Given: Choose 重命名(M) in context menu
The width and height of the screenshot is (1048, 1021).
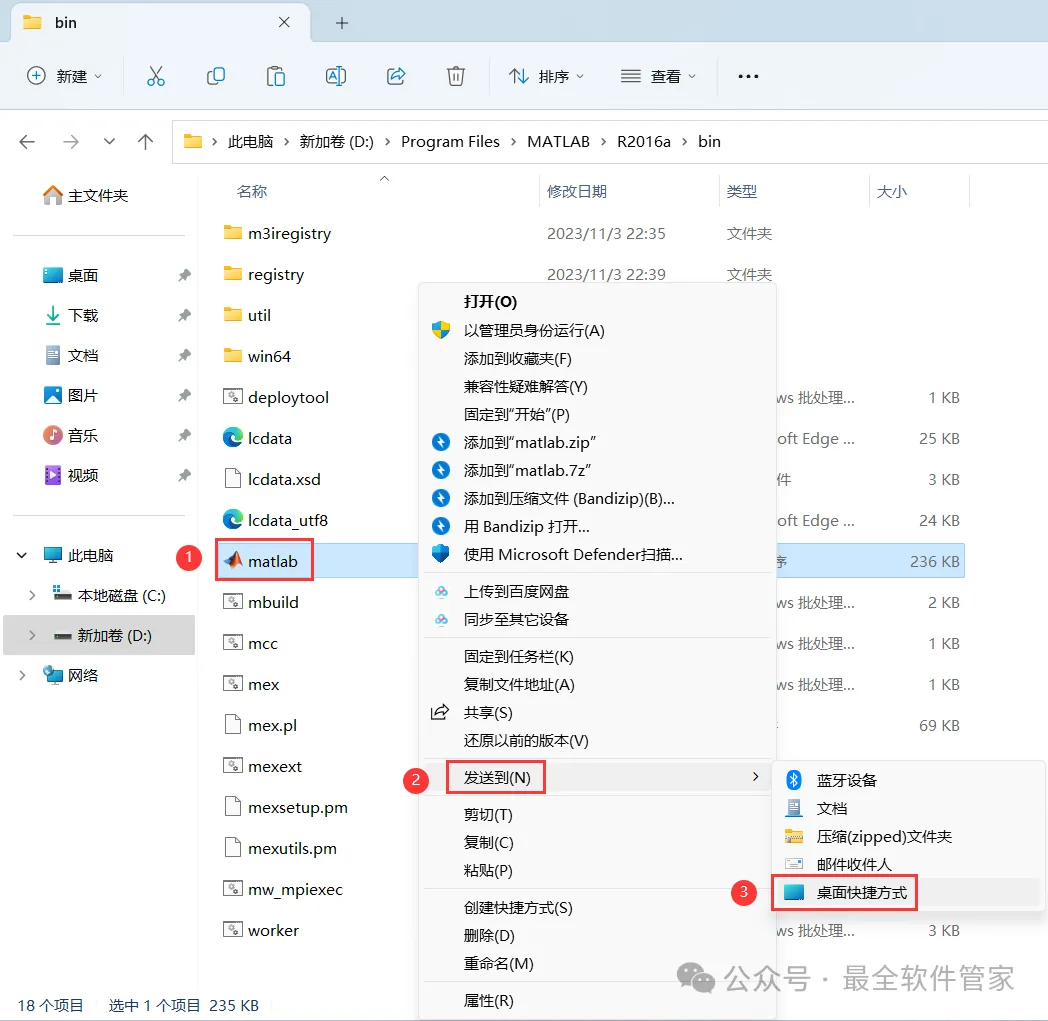Looking at the screenshot, I should pyautogui.click(x=499, y=964).
